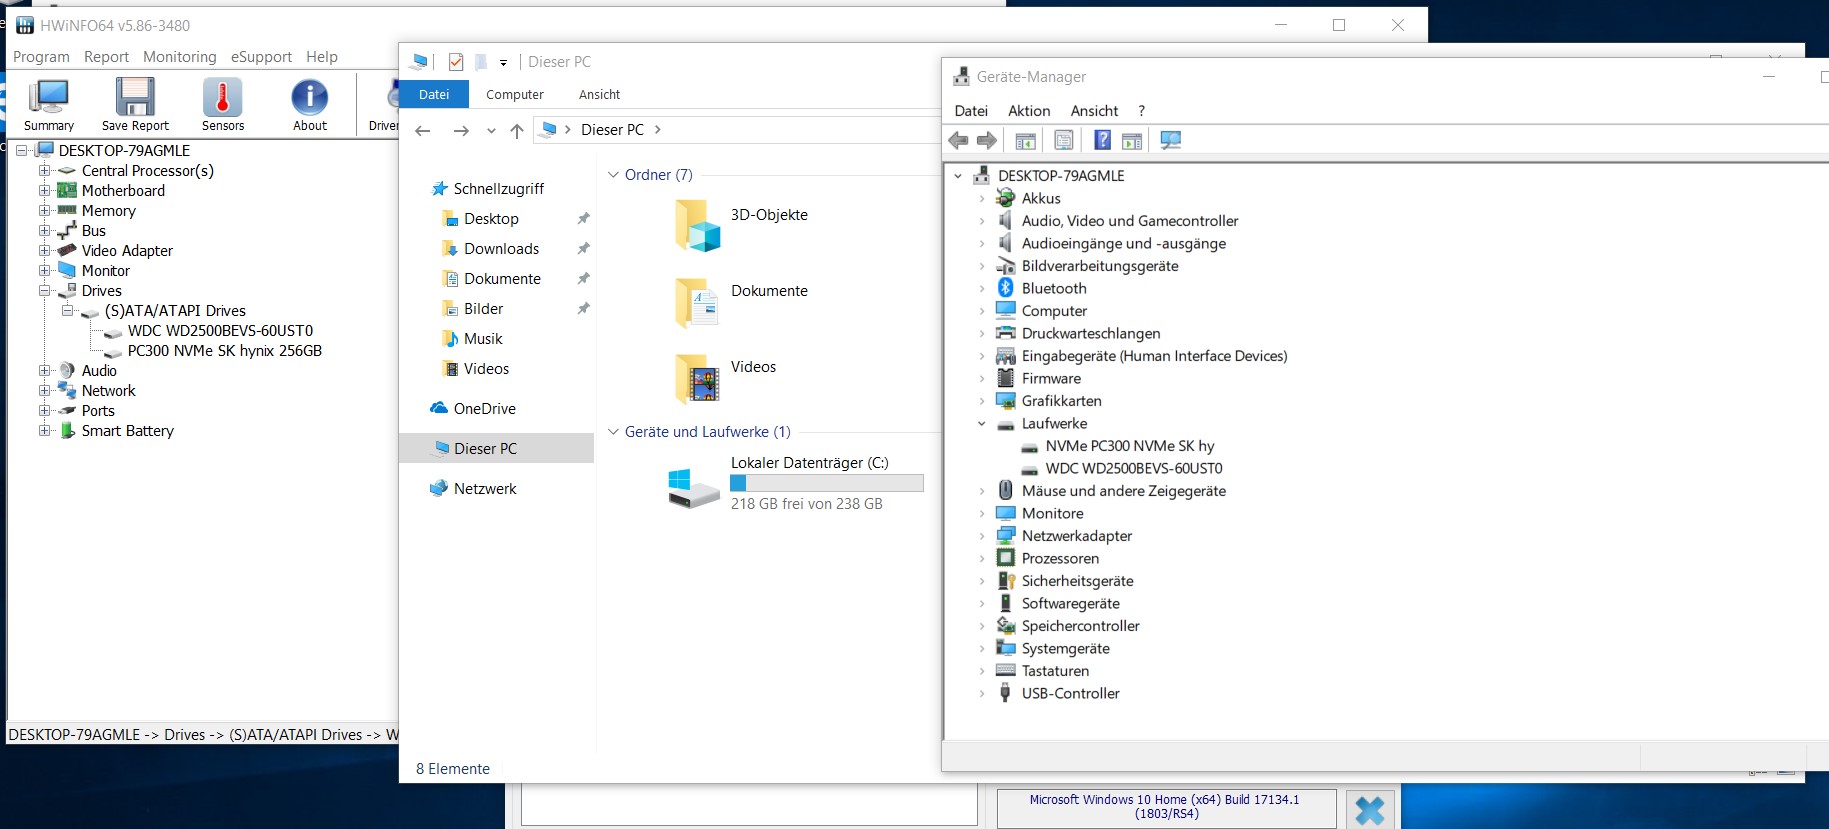Expand the Memory node in HWiNFO

[45, 210]
